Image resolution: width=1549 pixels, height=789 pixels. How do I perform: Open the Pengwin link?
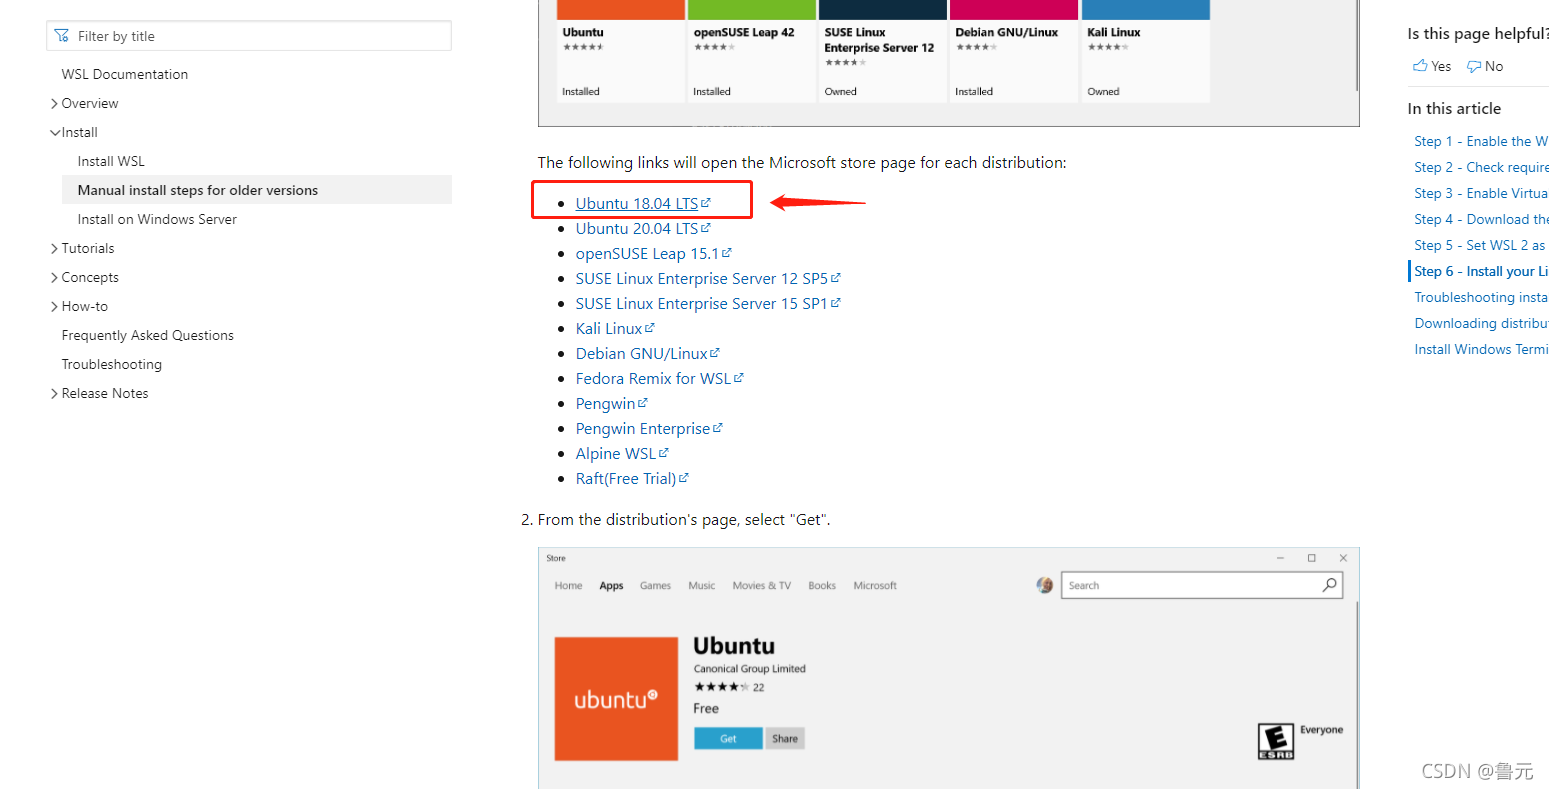(x=606, y=403)
